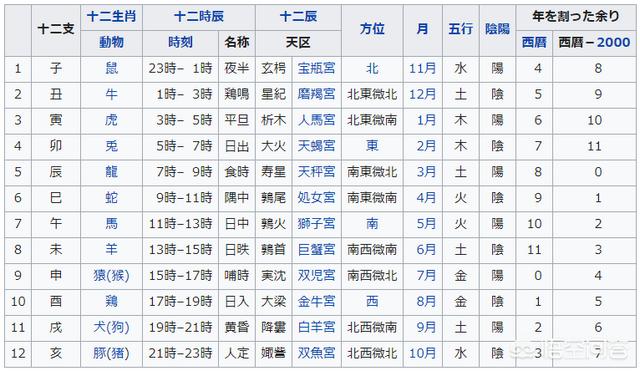
Task: Open the 天蝎宮 zodiac link
Action: 316,146
